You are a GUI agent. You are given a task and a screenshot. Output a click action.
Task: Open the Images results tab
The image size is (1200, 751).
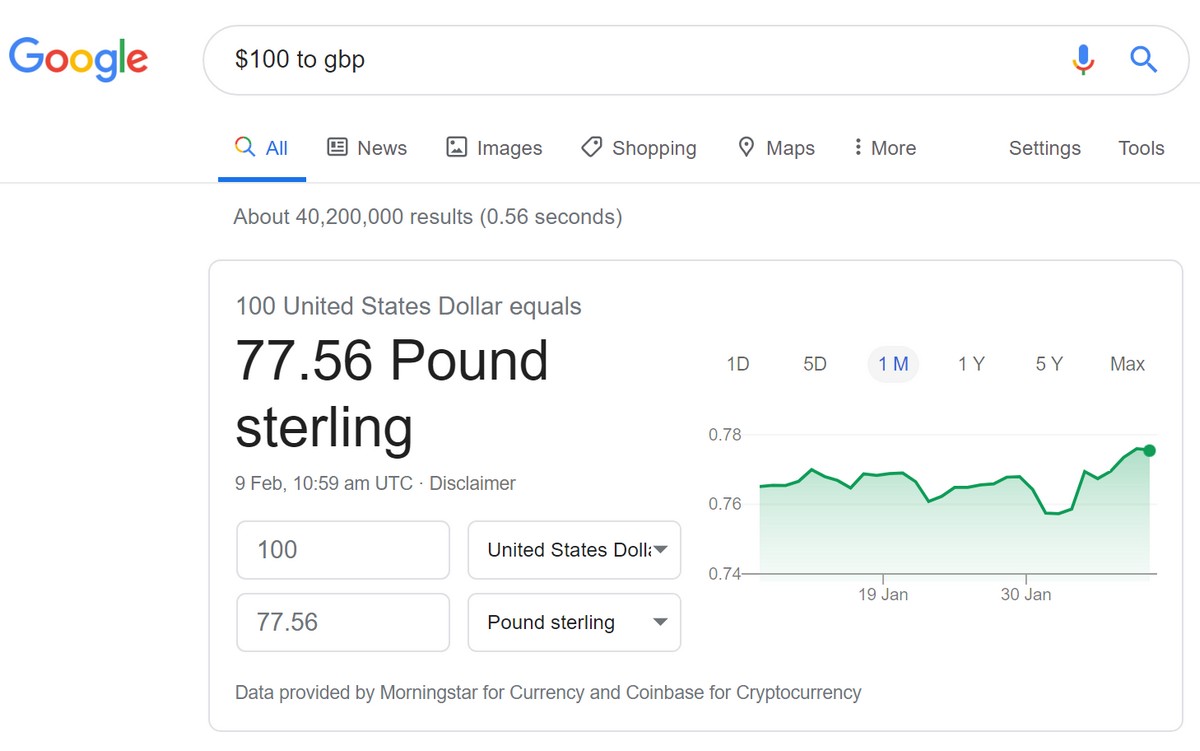pos(494,148)
